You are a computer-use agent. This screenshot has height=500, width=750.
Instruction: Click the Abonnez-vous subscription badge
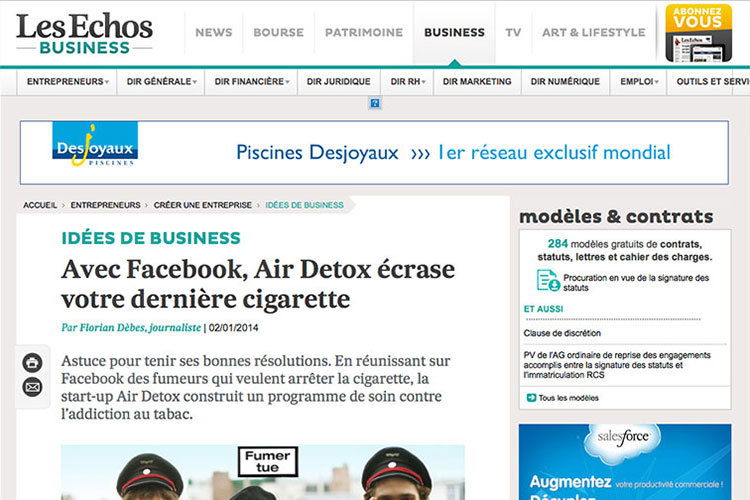697,33
